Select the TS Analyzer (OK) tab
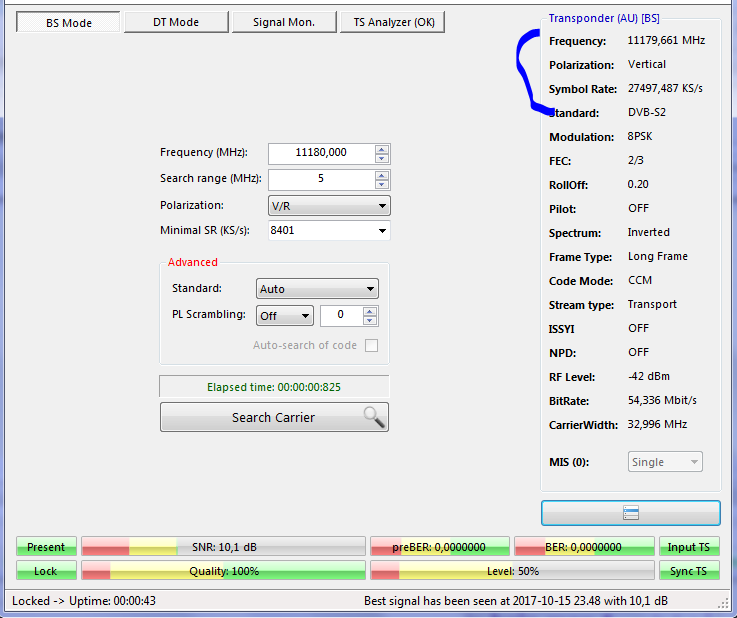 pyautogui.click(x=392, y=22)
